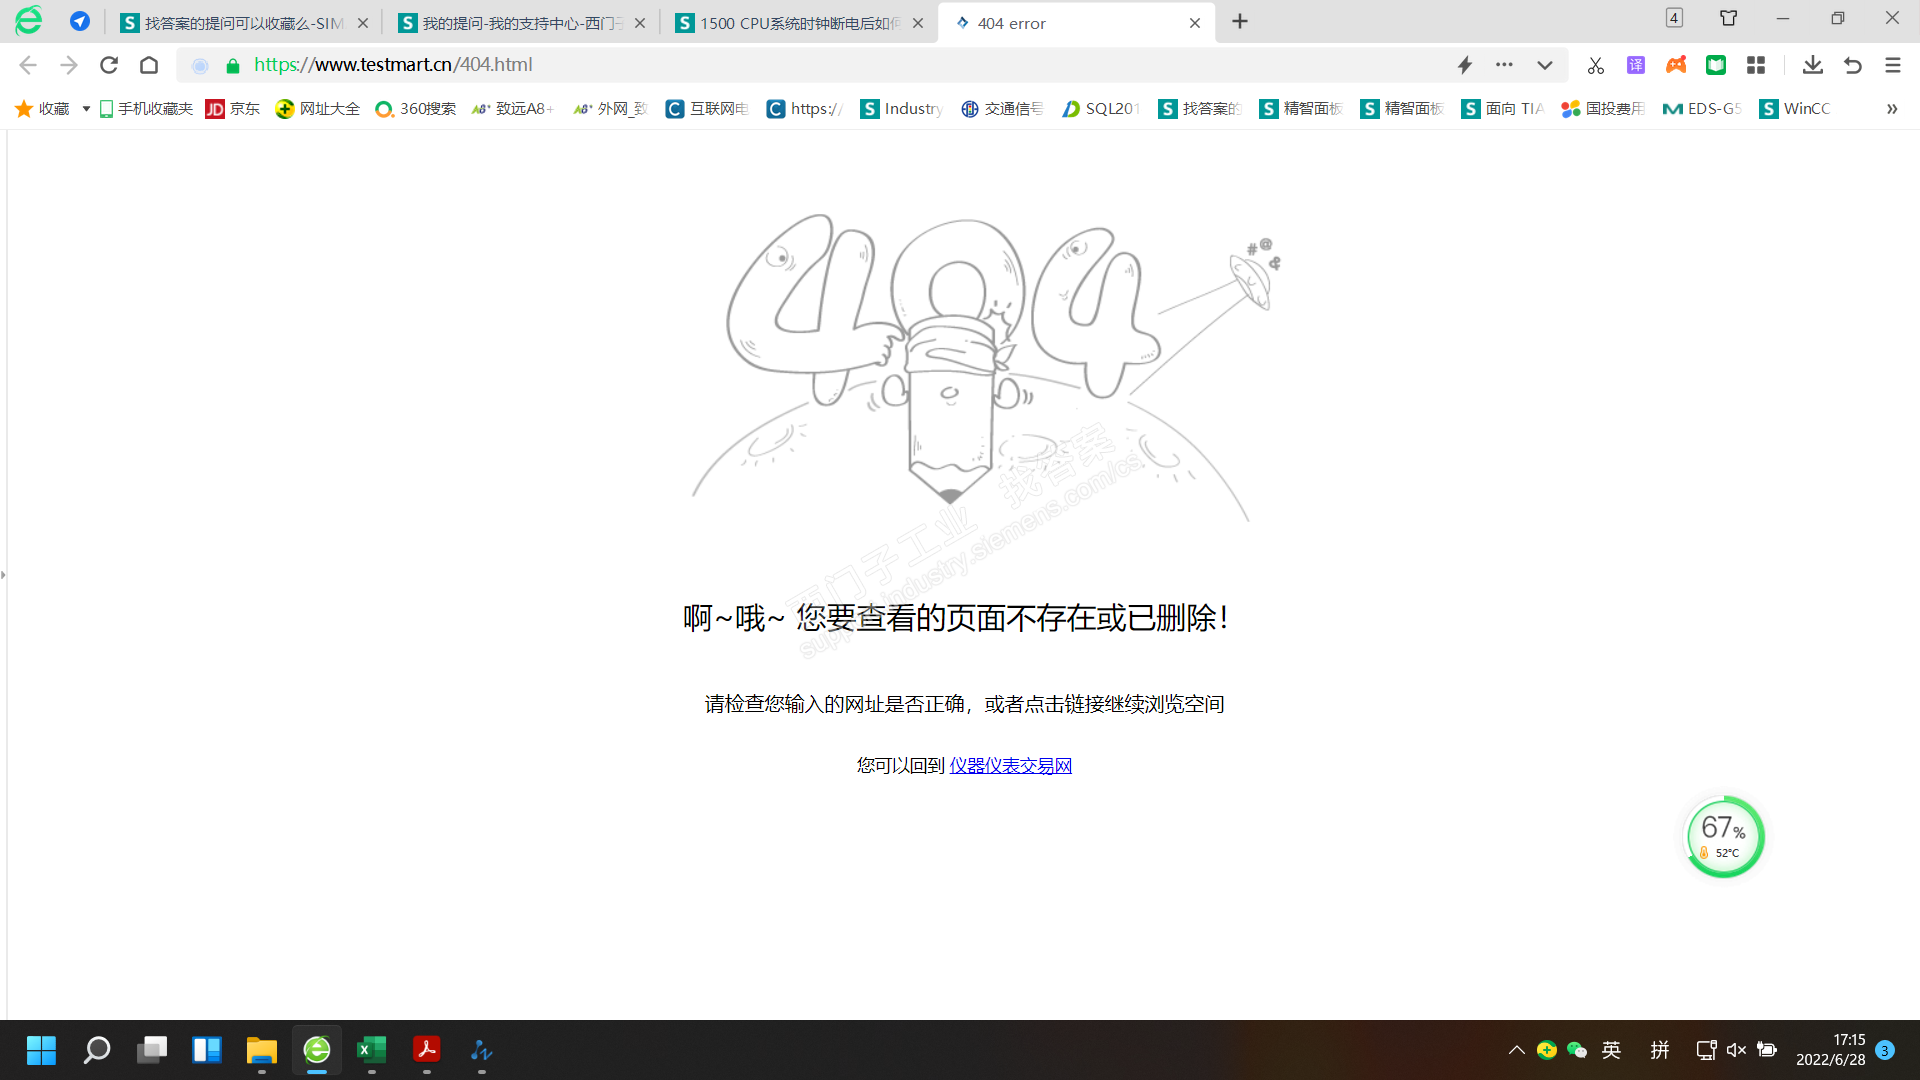Open the 京东 bookmark
1920x1080 pixels.
[x=233, y=109]
